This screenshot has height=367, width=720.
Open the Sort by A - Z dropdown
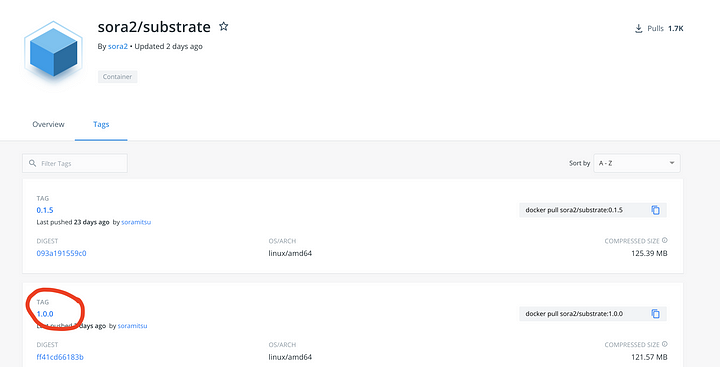pos(636,163)
